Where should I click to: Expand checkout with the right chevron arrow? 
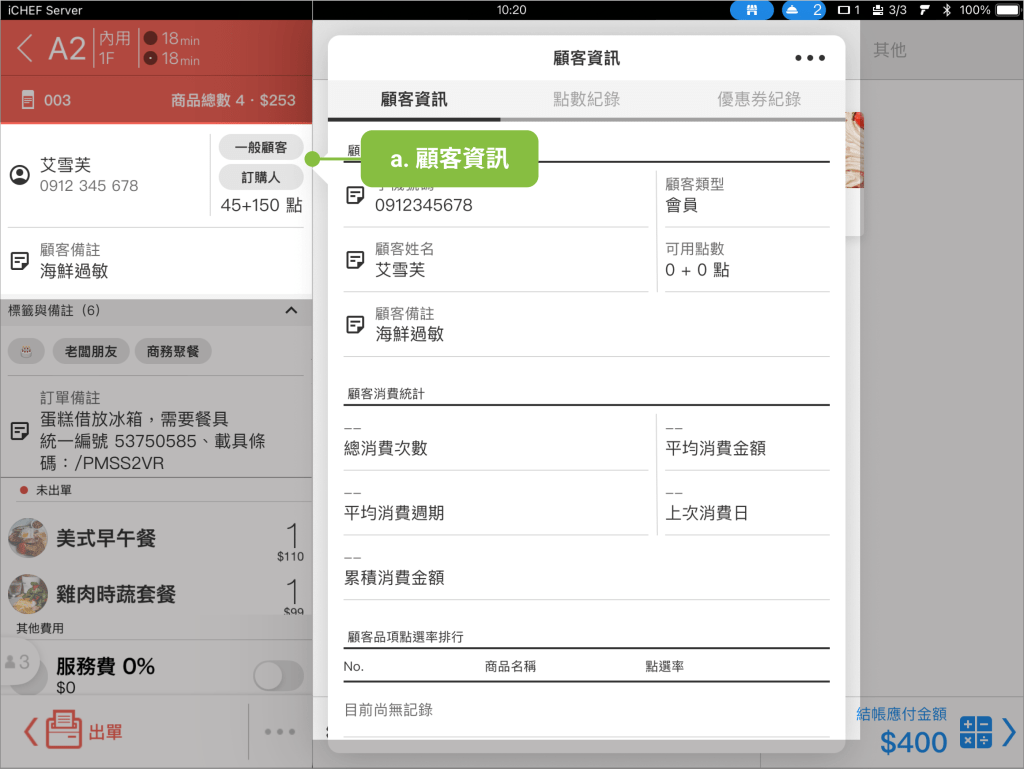click(x=1008, y=732)
